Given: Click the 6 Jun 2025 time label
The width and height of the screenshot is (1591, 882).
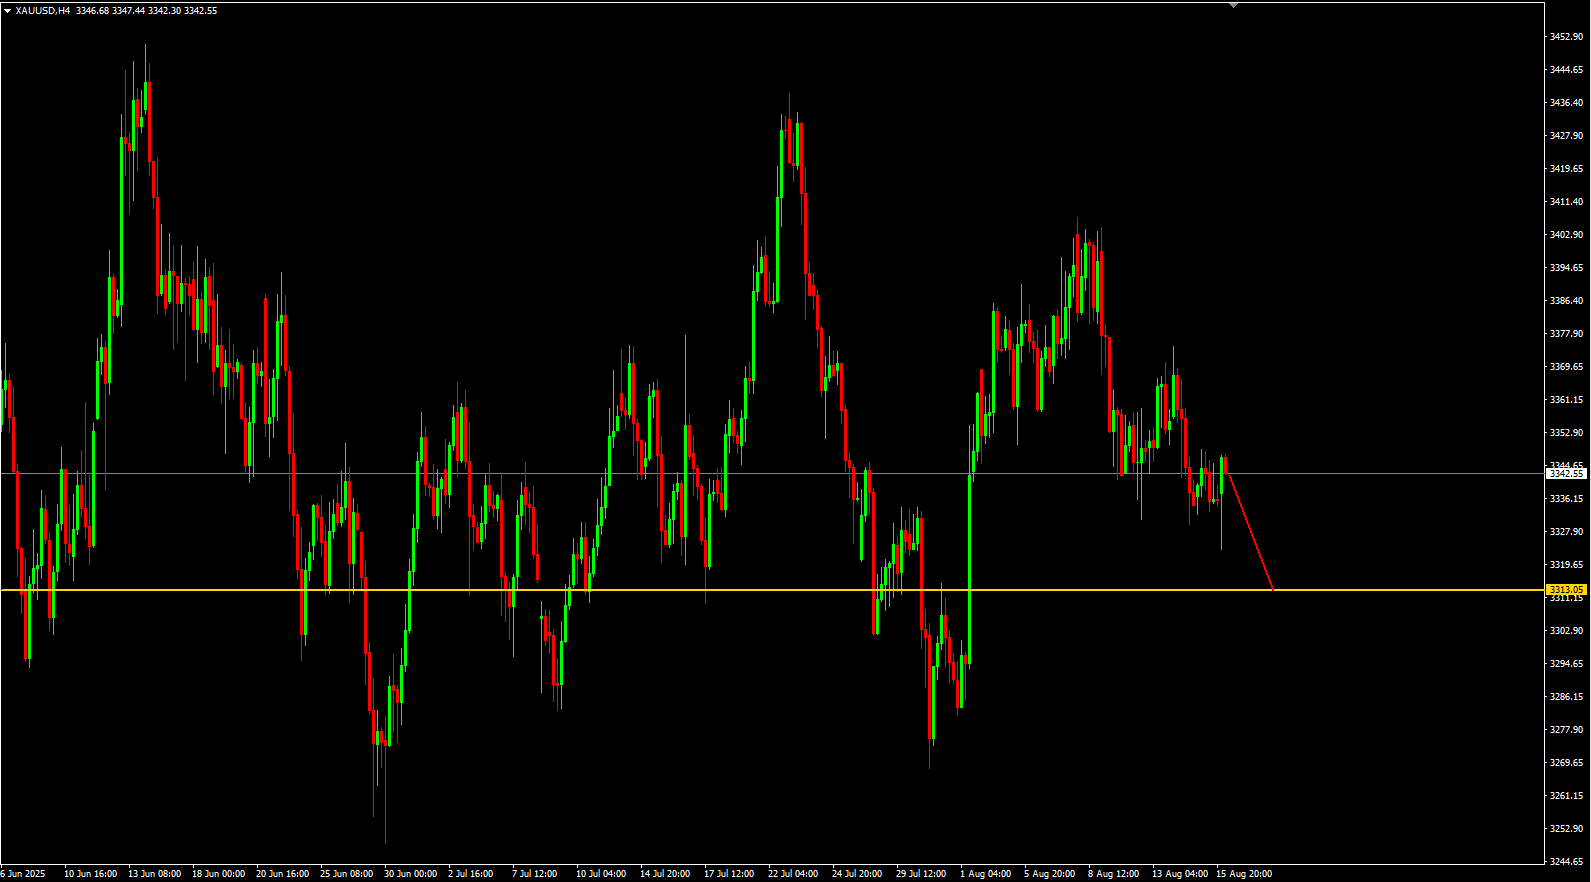Looking at the screenshot, I should (x=23, y=874).
